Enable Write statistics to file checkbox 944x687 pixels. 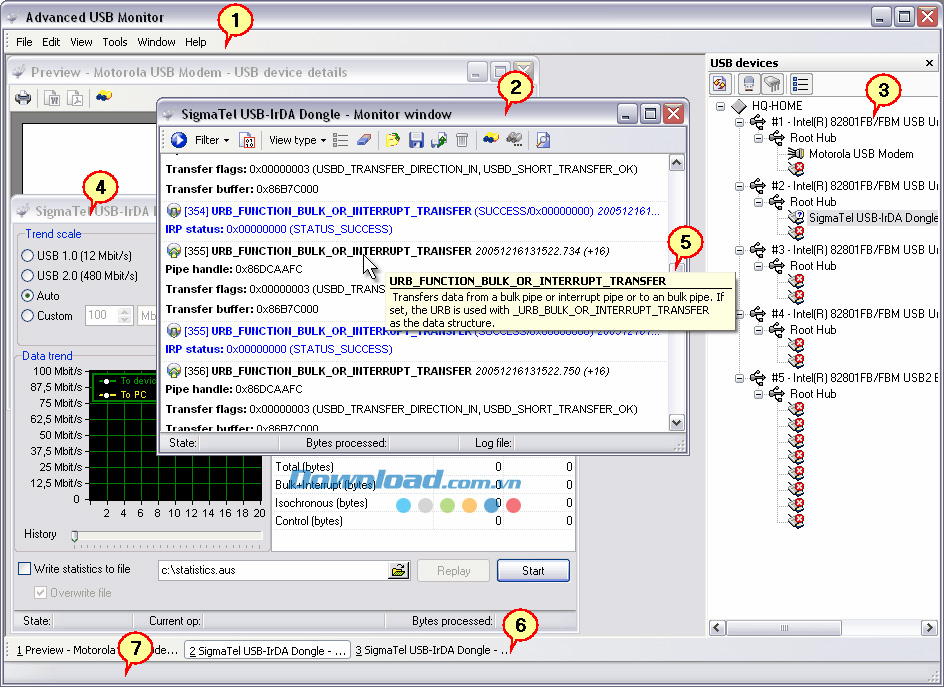(25, 569)
